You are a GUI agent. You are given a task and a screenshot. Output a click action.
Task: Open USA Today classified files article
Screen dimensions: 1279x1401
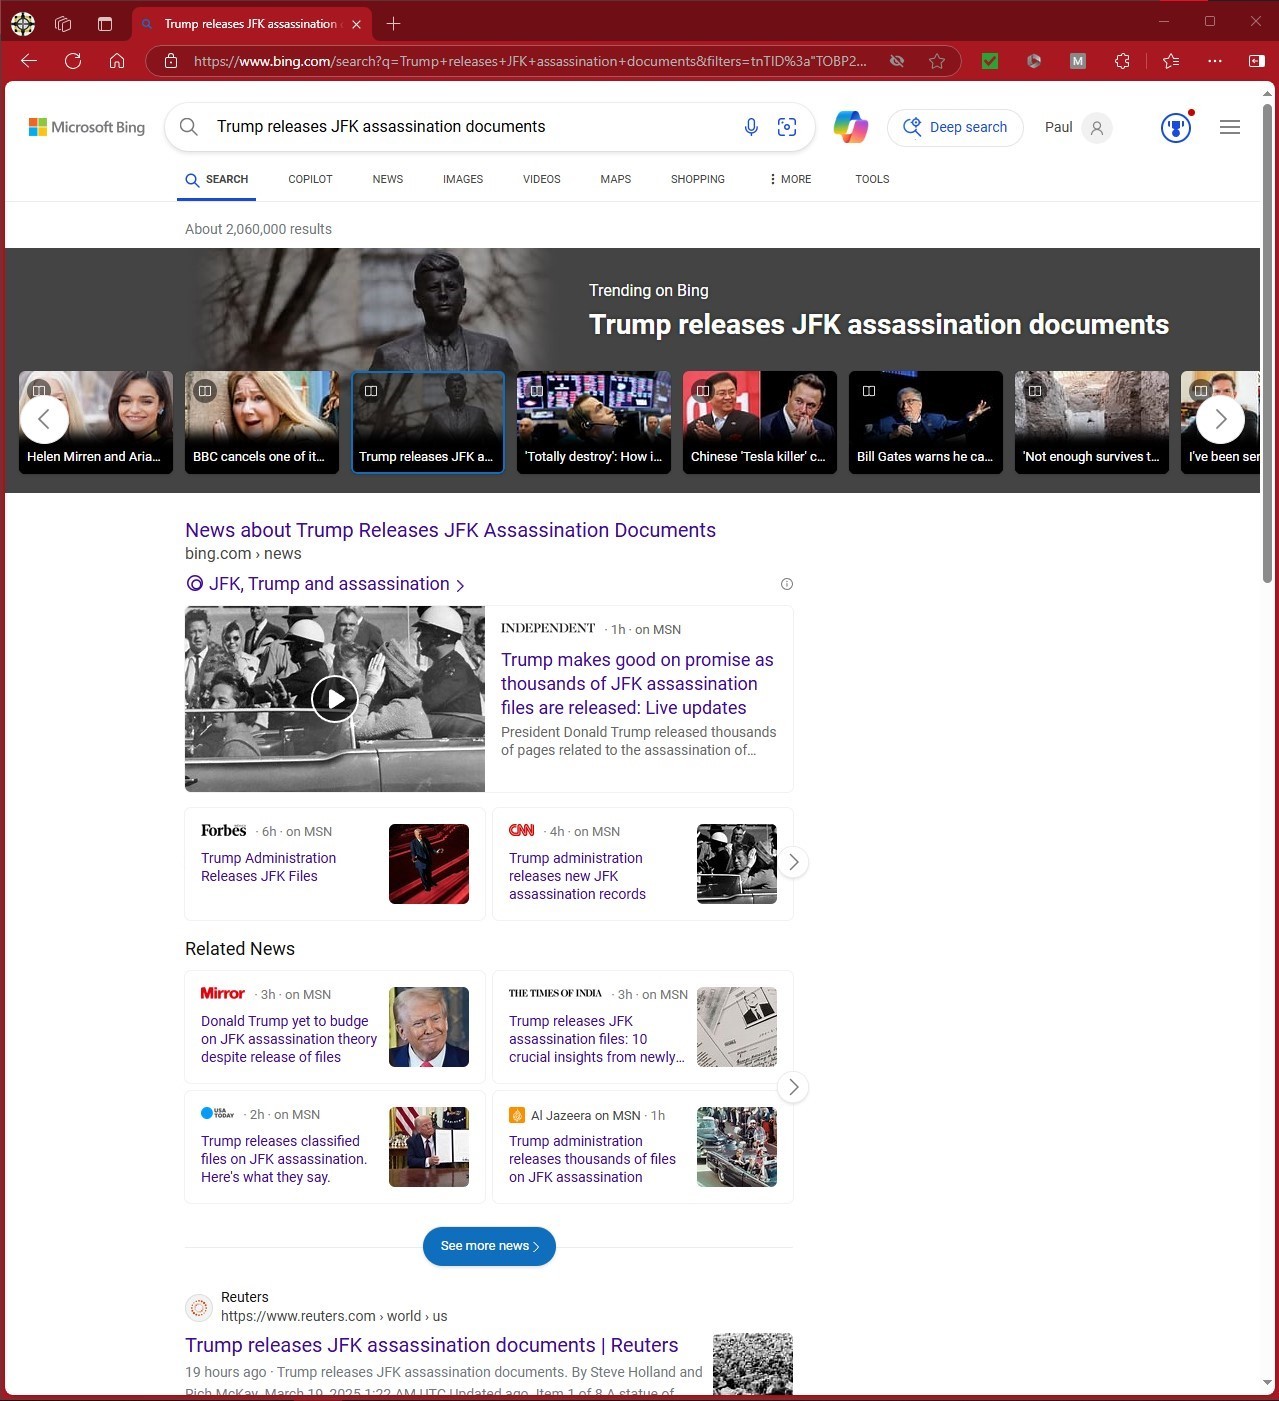point(284,1159)
